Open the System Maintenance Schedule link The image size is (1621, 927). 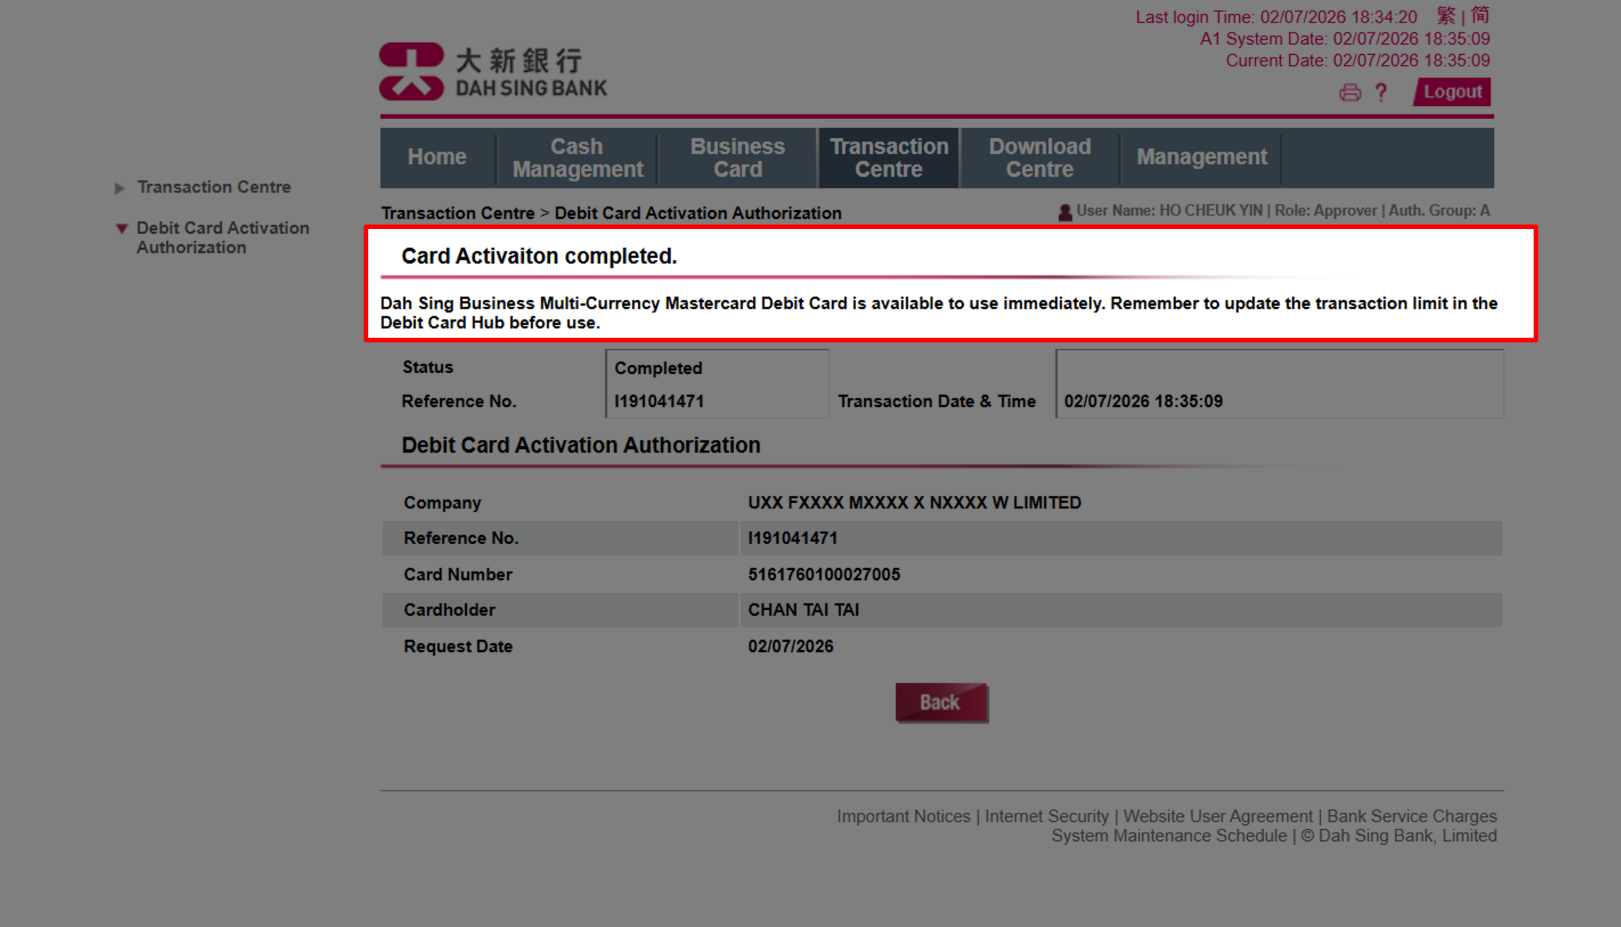[x=1169, y=836]
